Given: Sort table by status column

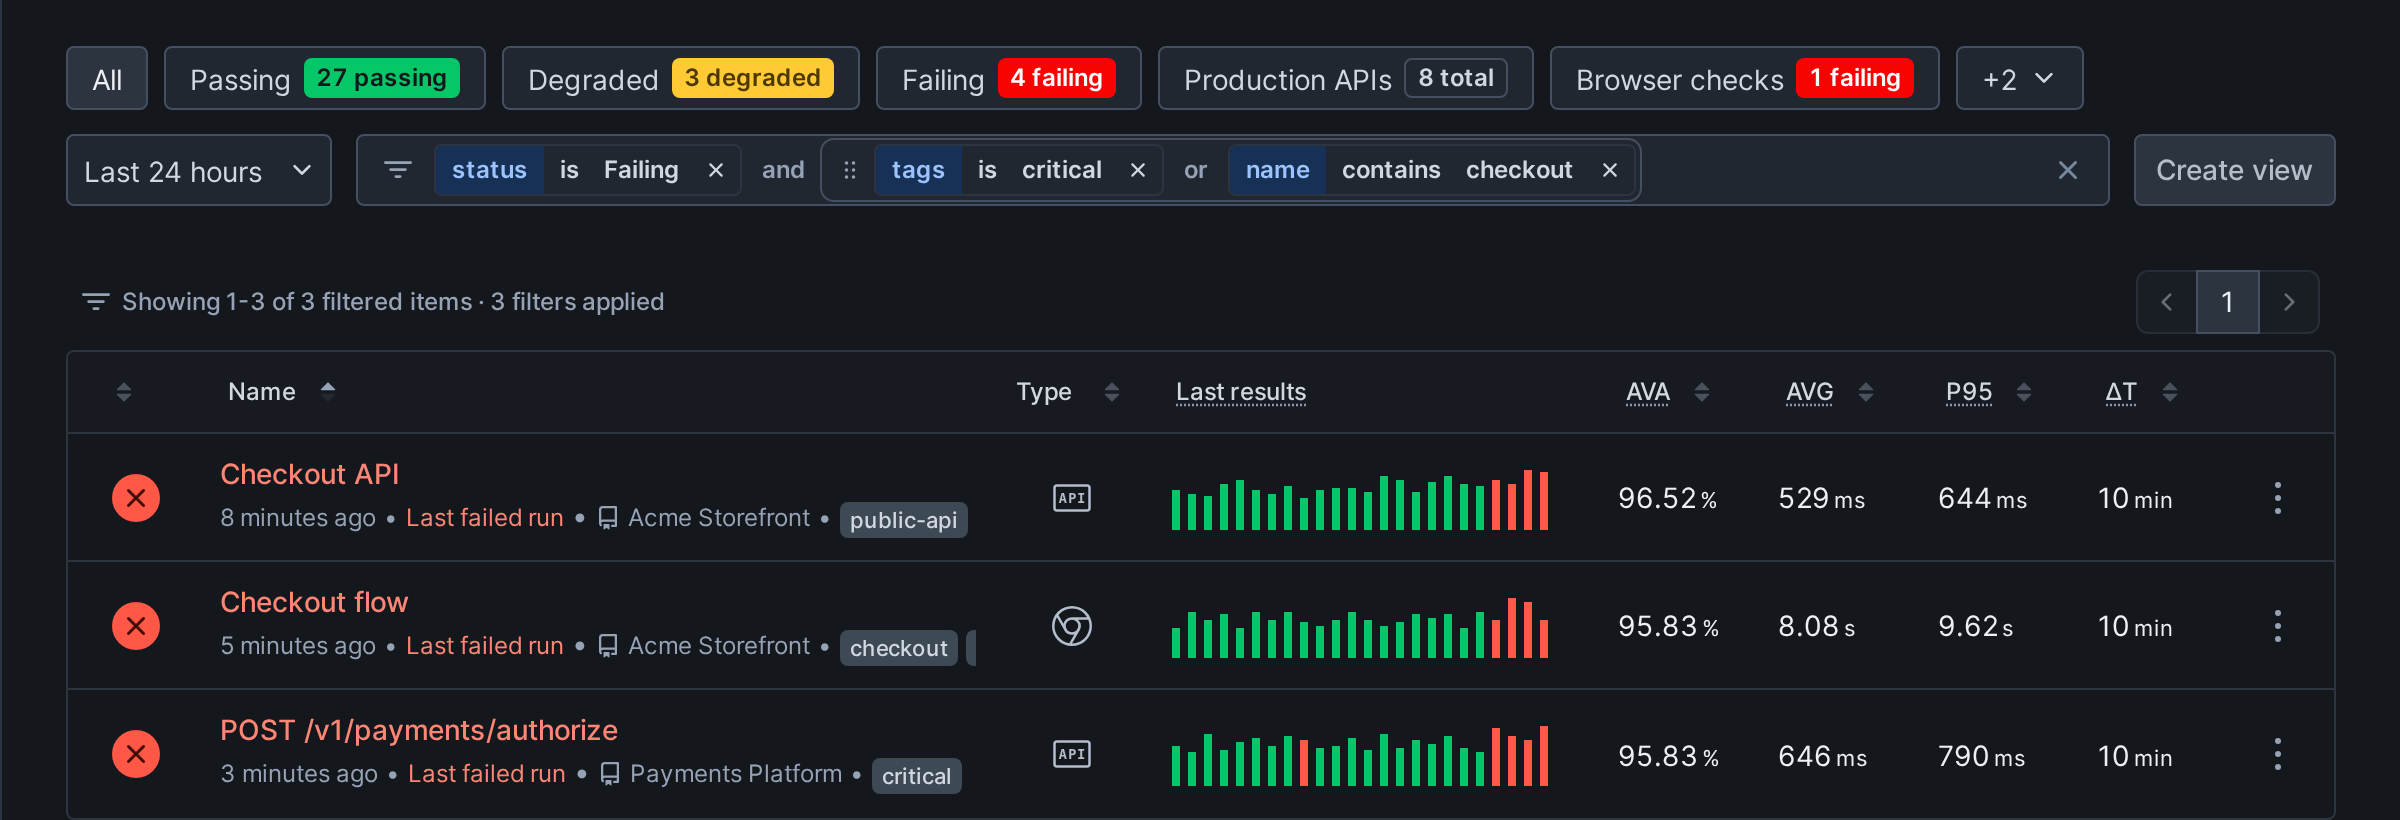Looking at the screenshot, I should pos(124,392).
